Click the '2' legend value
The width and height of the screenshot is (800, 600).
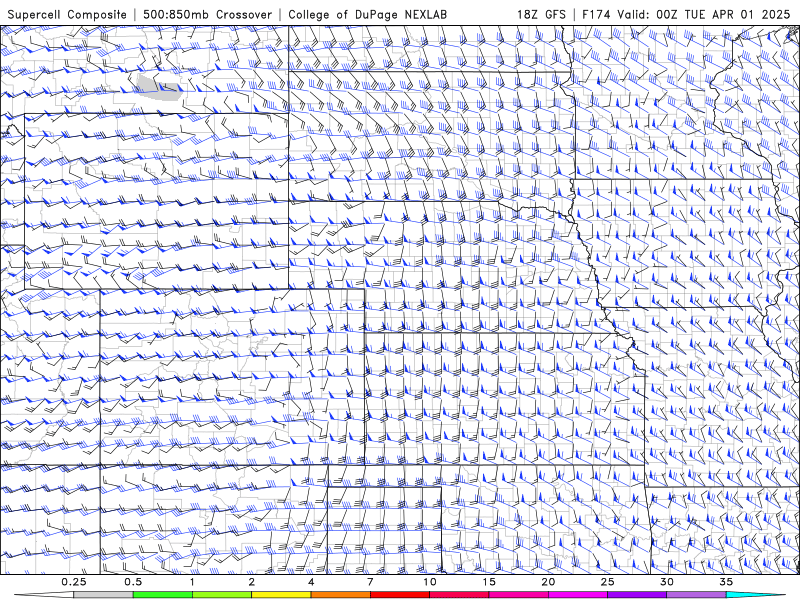(x=252, y=582)
